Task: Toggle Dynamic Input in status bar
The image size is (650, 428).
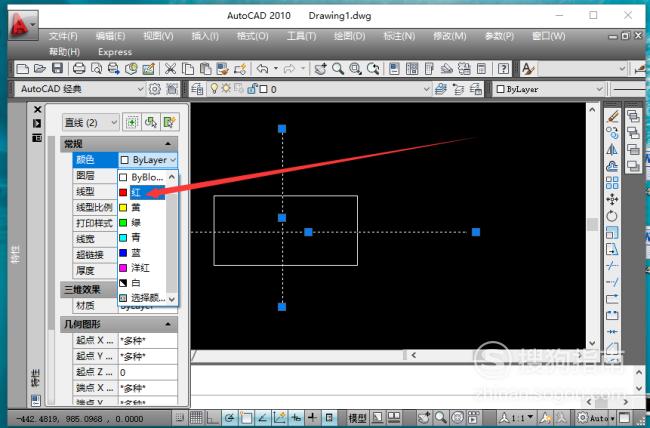Action: pos(296,418)
